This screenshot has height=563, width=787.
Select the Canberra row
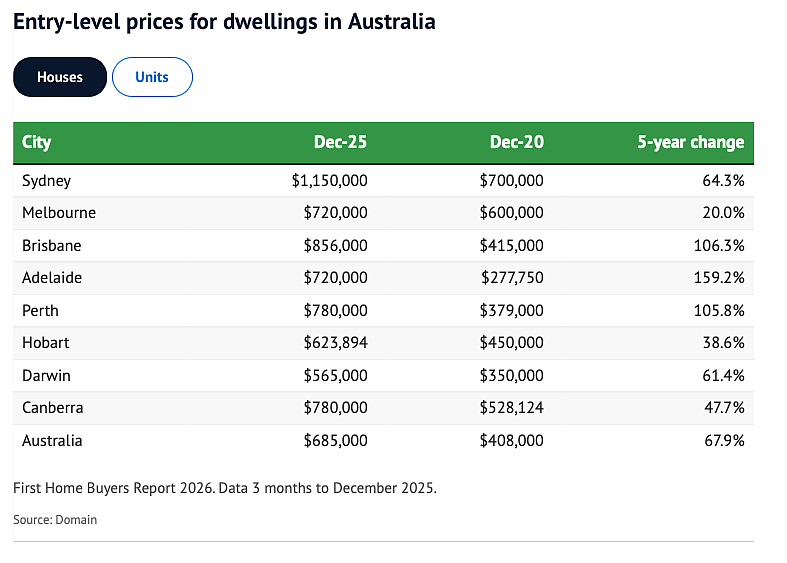[x=383, y=408]
